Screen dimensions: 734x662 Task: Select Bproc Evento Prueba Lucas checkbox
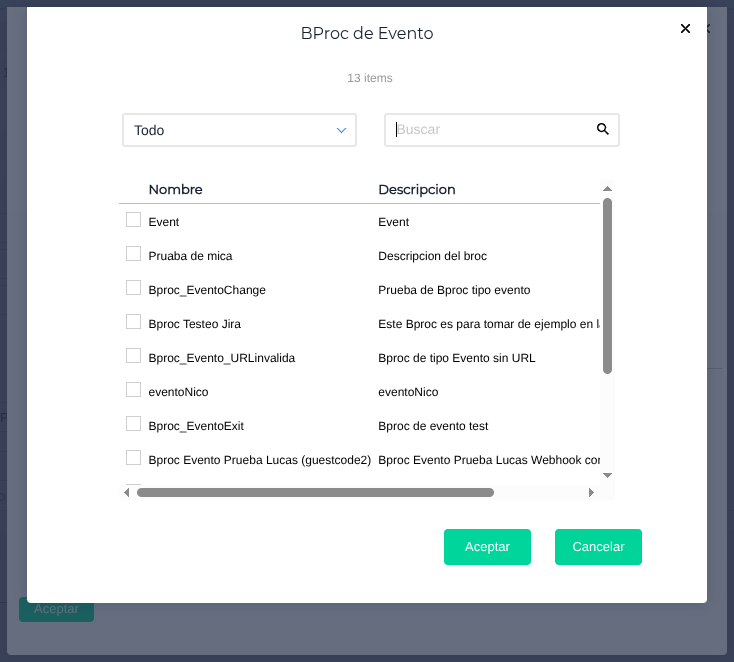[x=133, y=457]
